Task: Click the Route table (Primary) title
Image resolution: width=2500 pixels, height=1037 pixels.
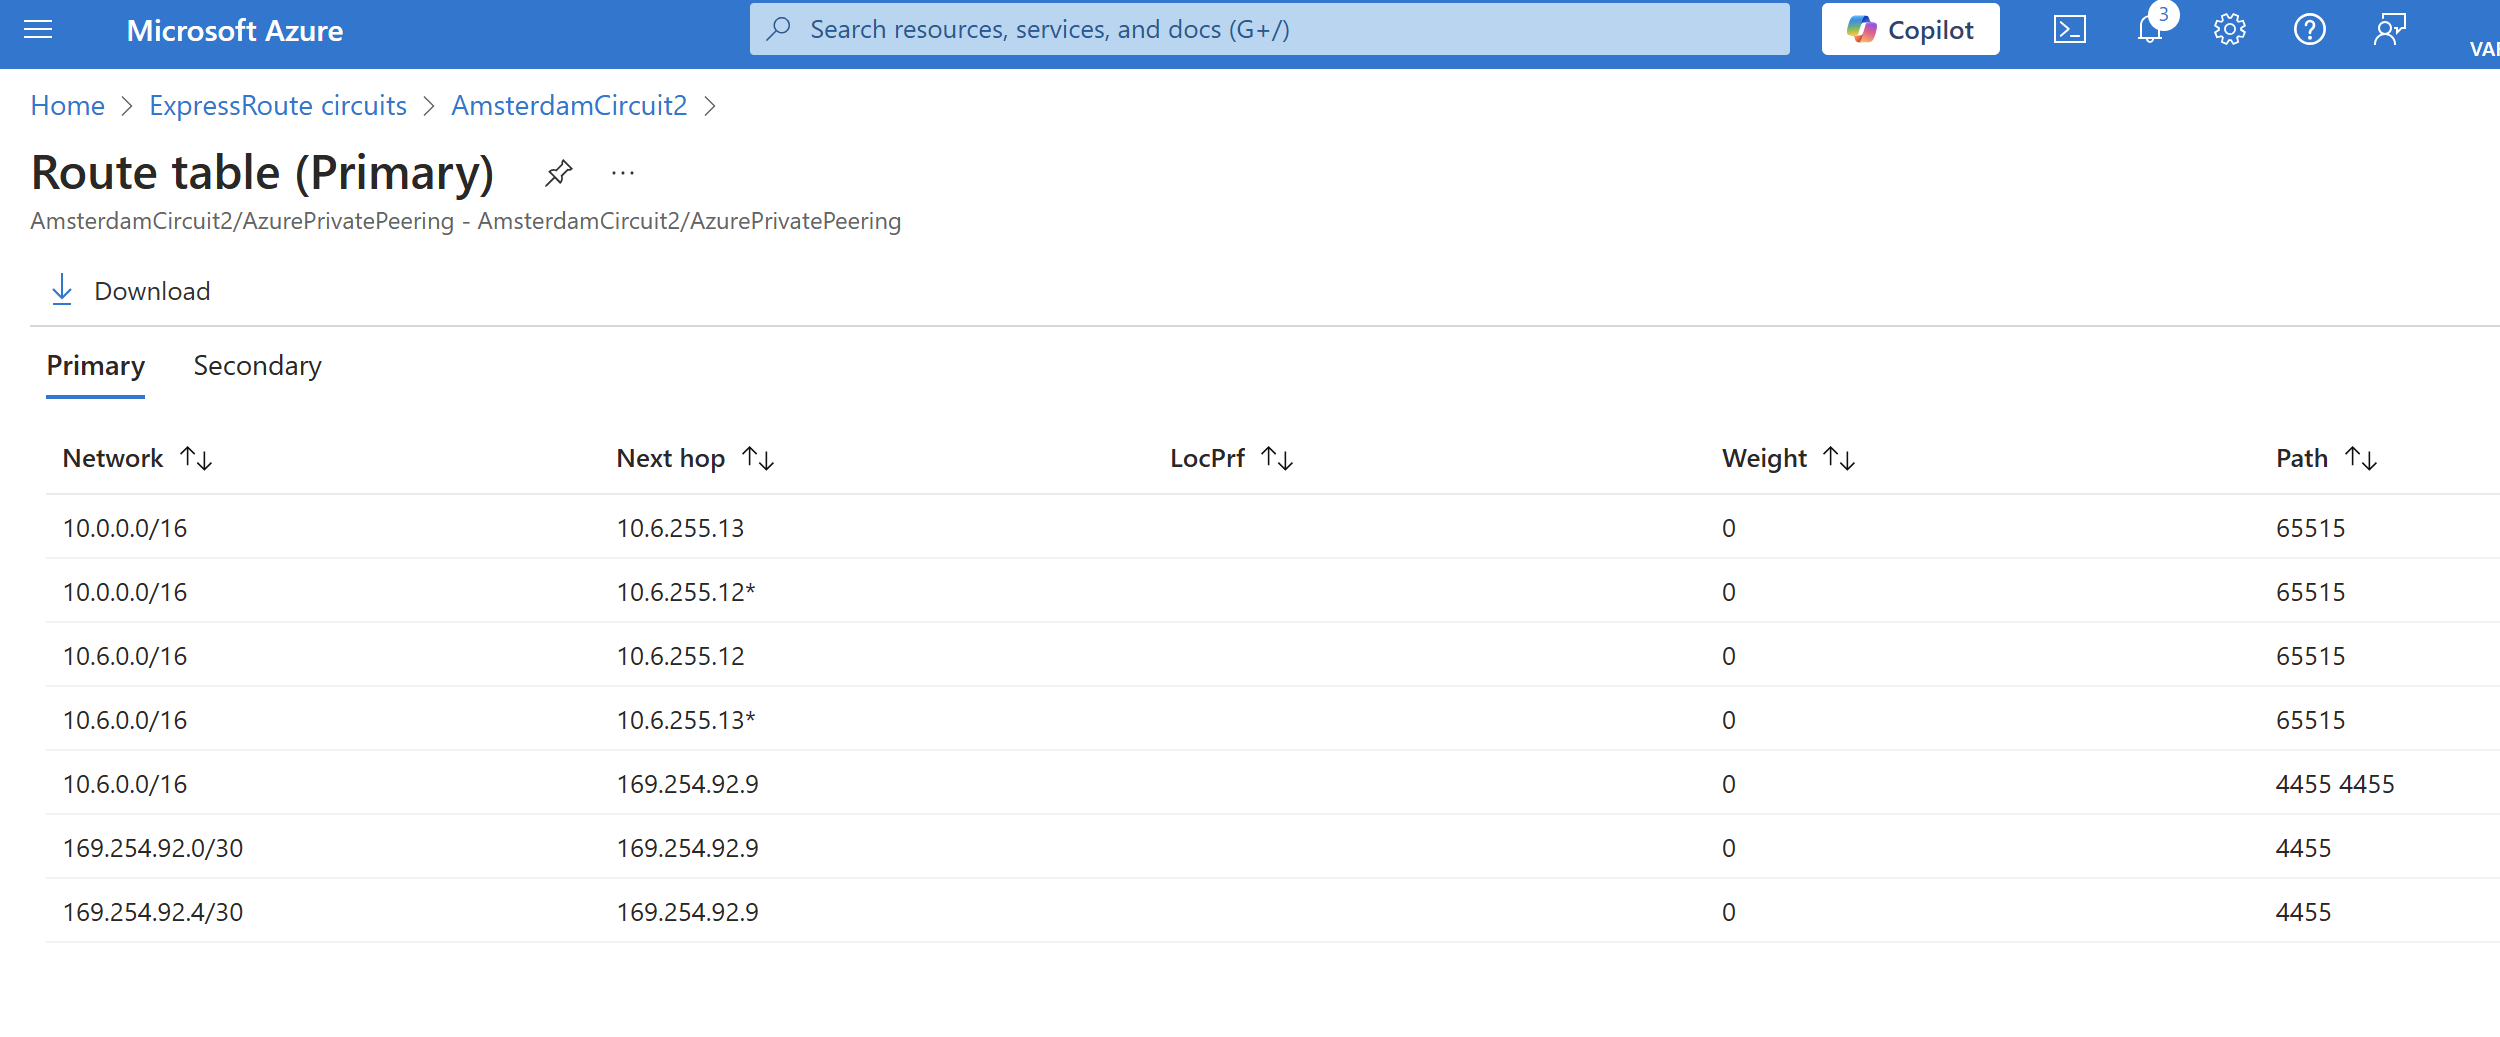Action: [263, 172]
